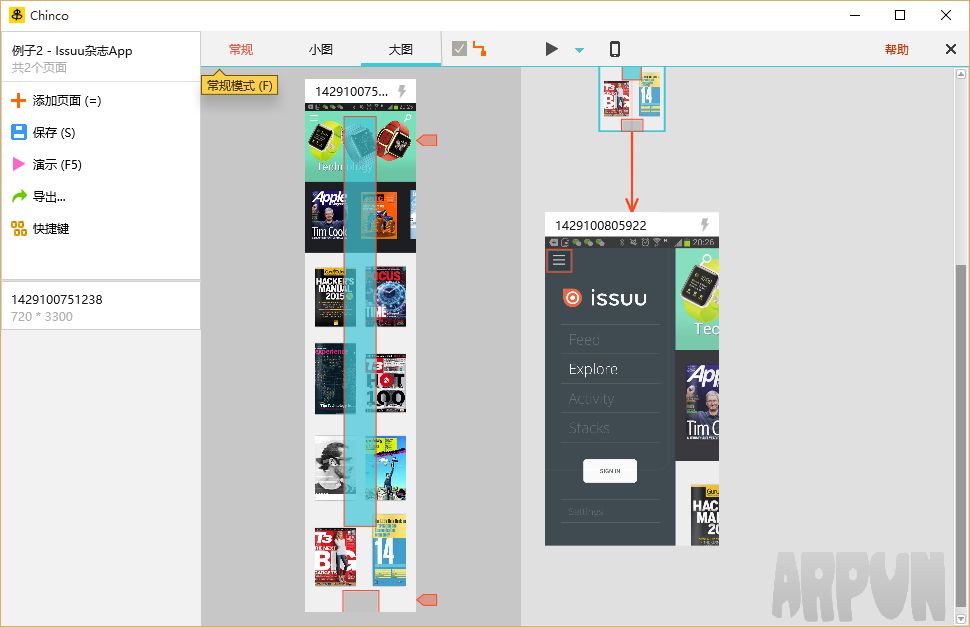970x627 pixels.
Task: Switch to the 小图 (small image) tab
Action: point(320,49)
